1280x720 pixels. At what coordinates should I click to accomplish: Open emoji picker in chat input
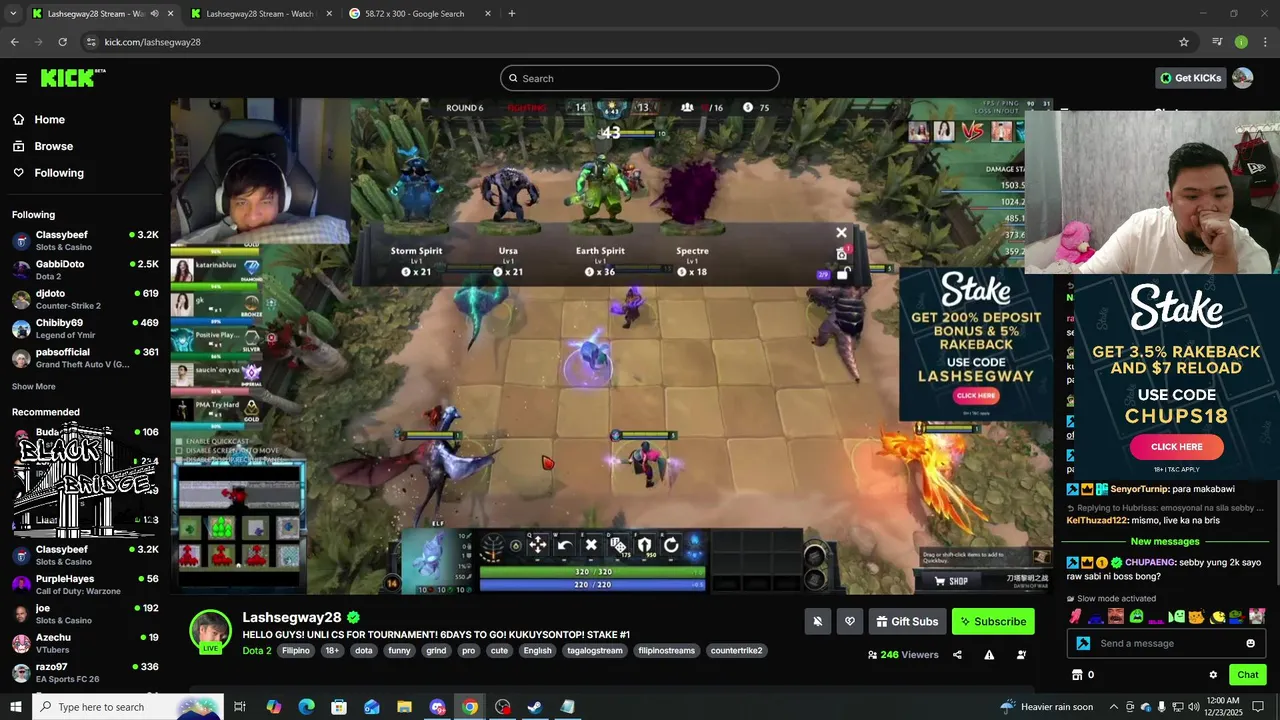[1250, 643]
